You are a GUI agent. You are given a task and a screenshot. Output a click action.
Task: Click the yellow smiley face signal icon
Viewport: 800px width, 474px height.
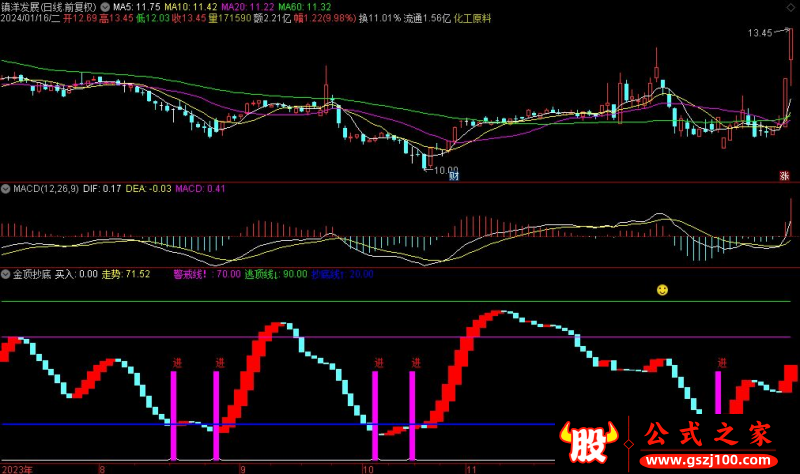click(x=662, y=290)
